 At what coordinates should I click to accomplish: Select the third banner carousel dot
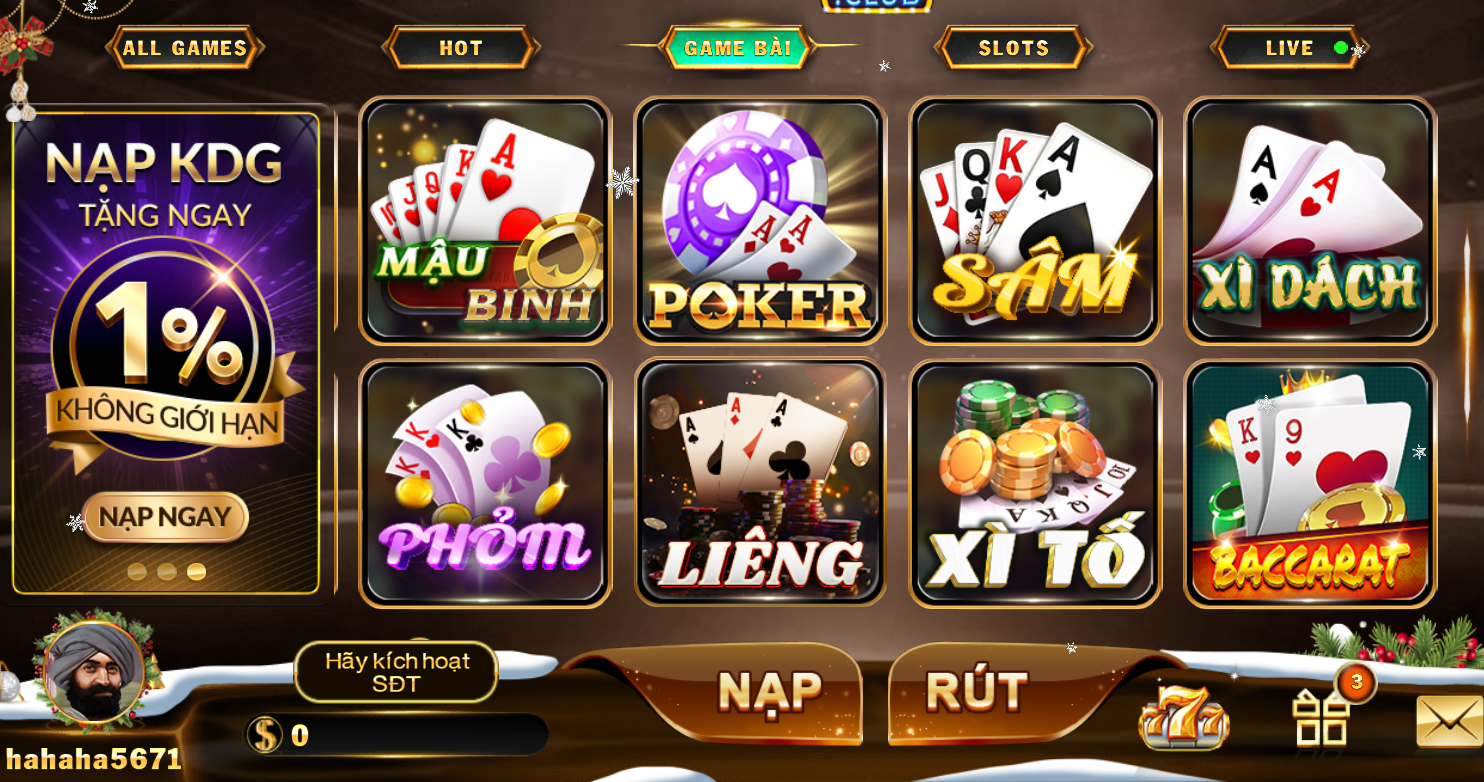tap(196, 572)
